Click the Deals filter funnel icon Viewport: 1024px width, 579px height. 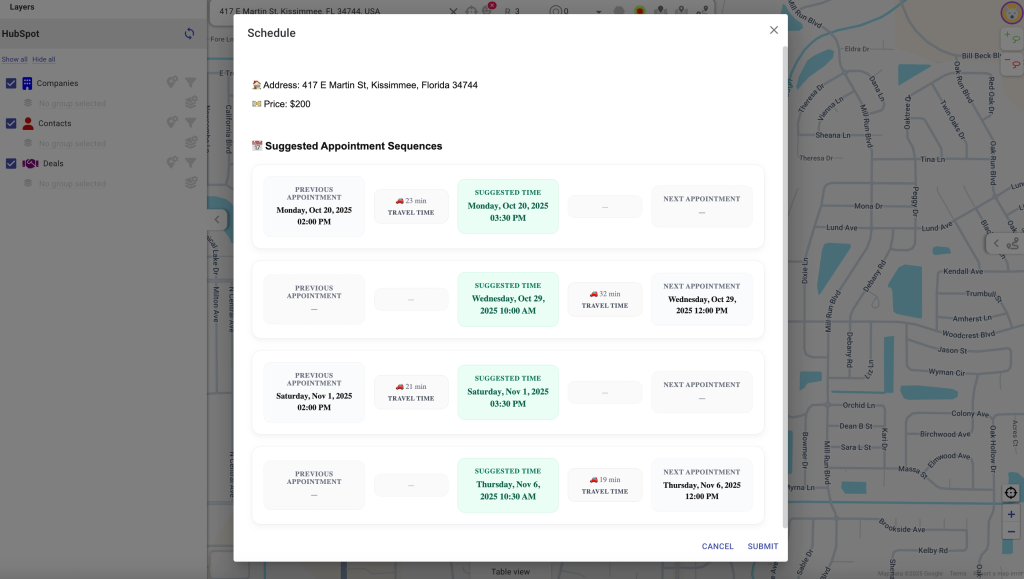(x=190, y=163)
